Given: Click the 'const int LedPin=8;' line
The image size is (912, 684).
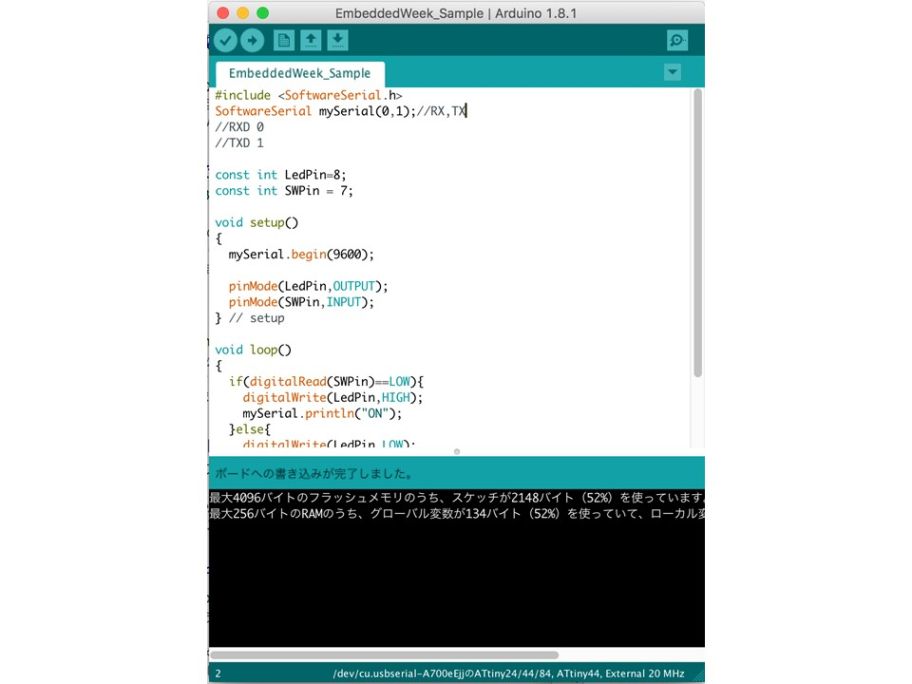Looking at the screenshot, I should tap(280, 174).
